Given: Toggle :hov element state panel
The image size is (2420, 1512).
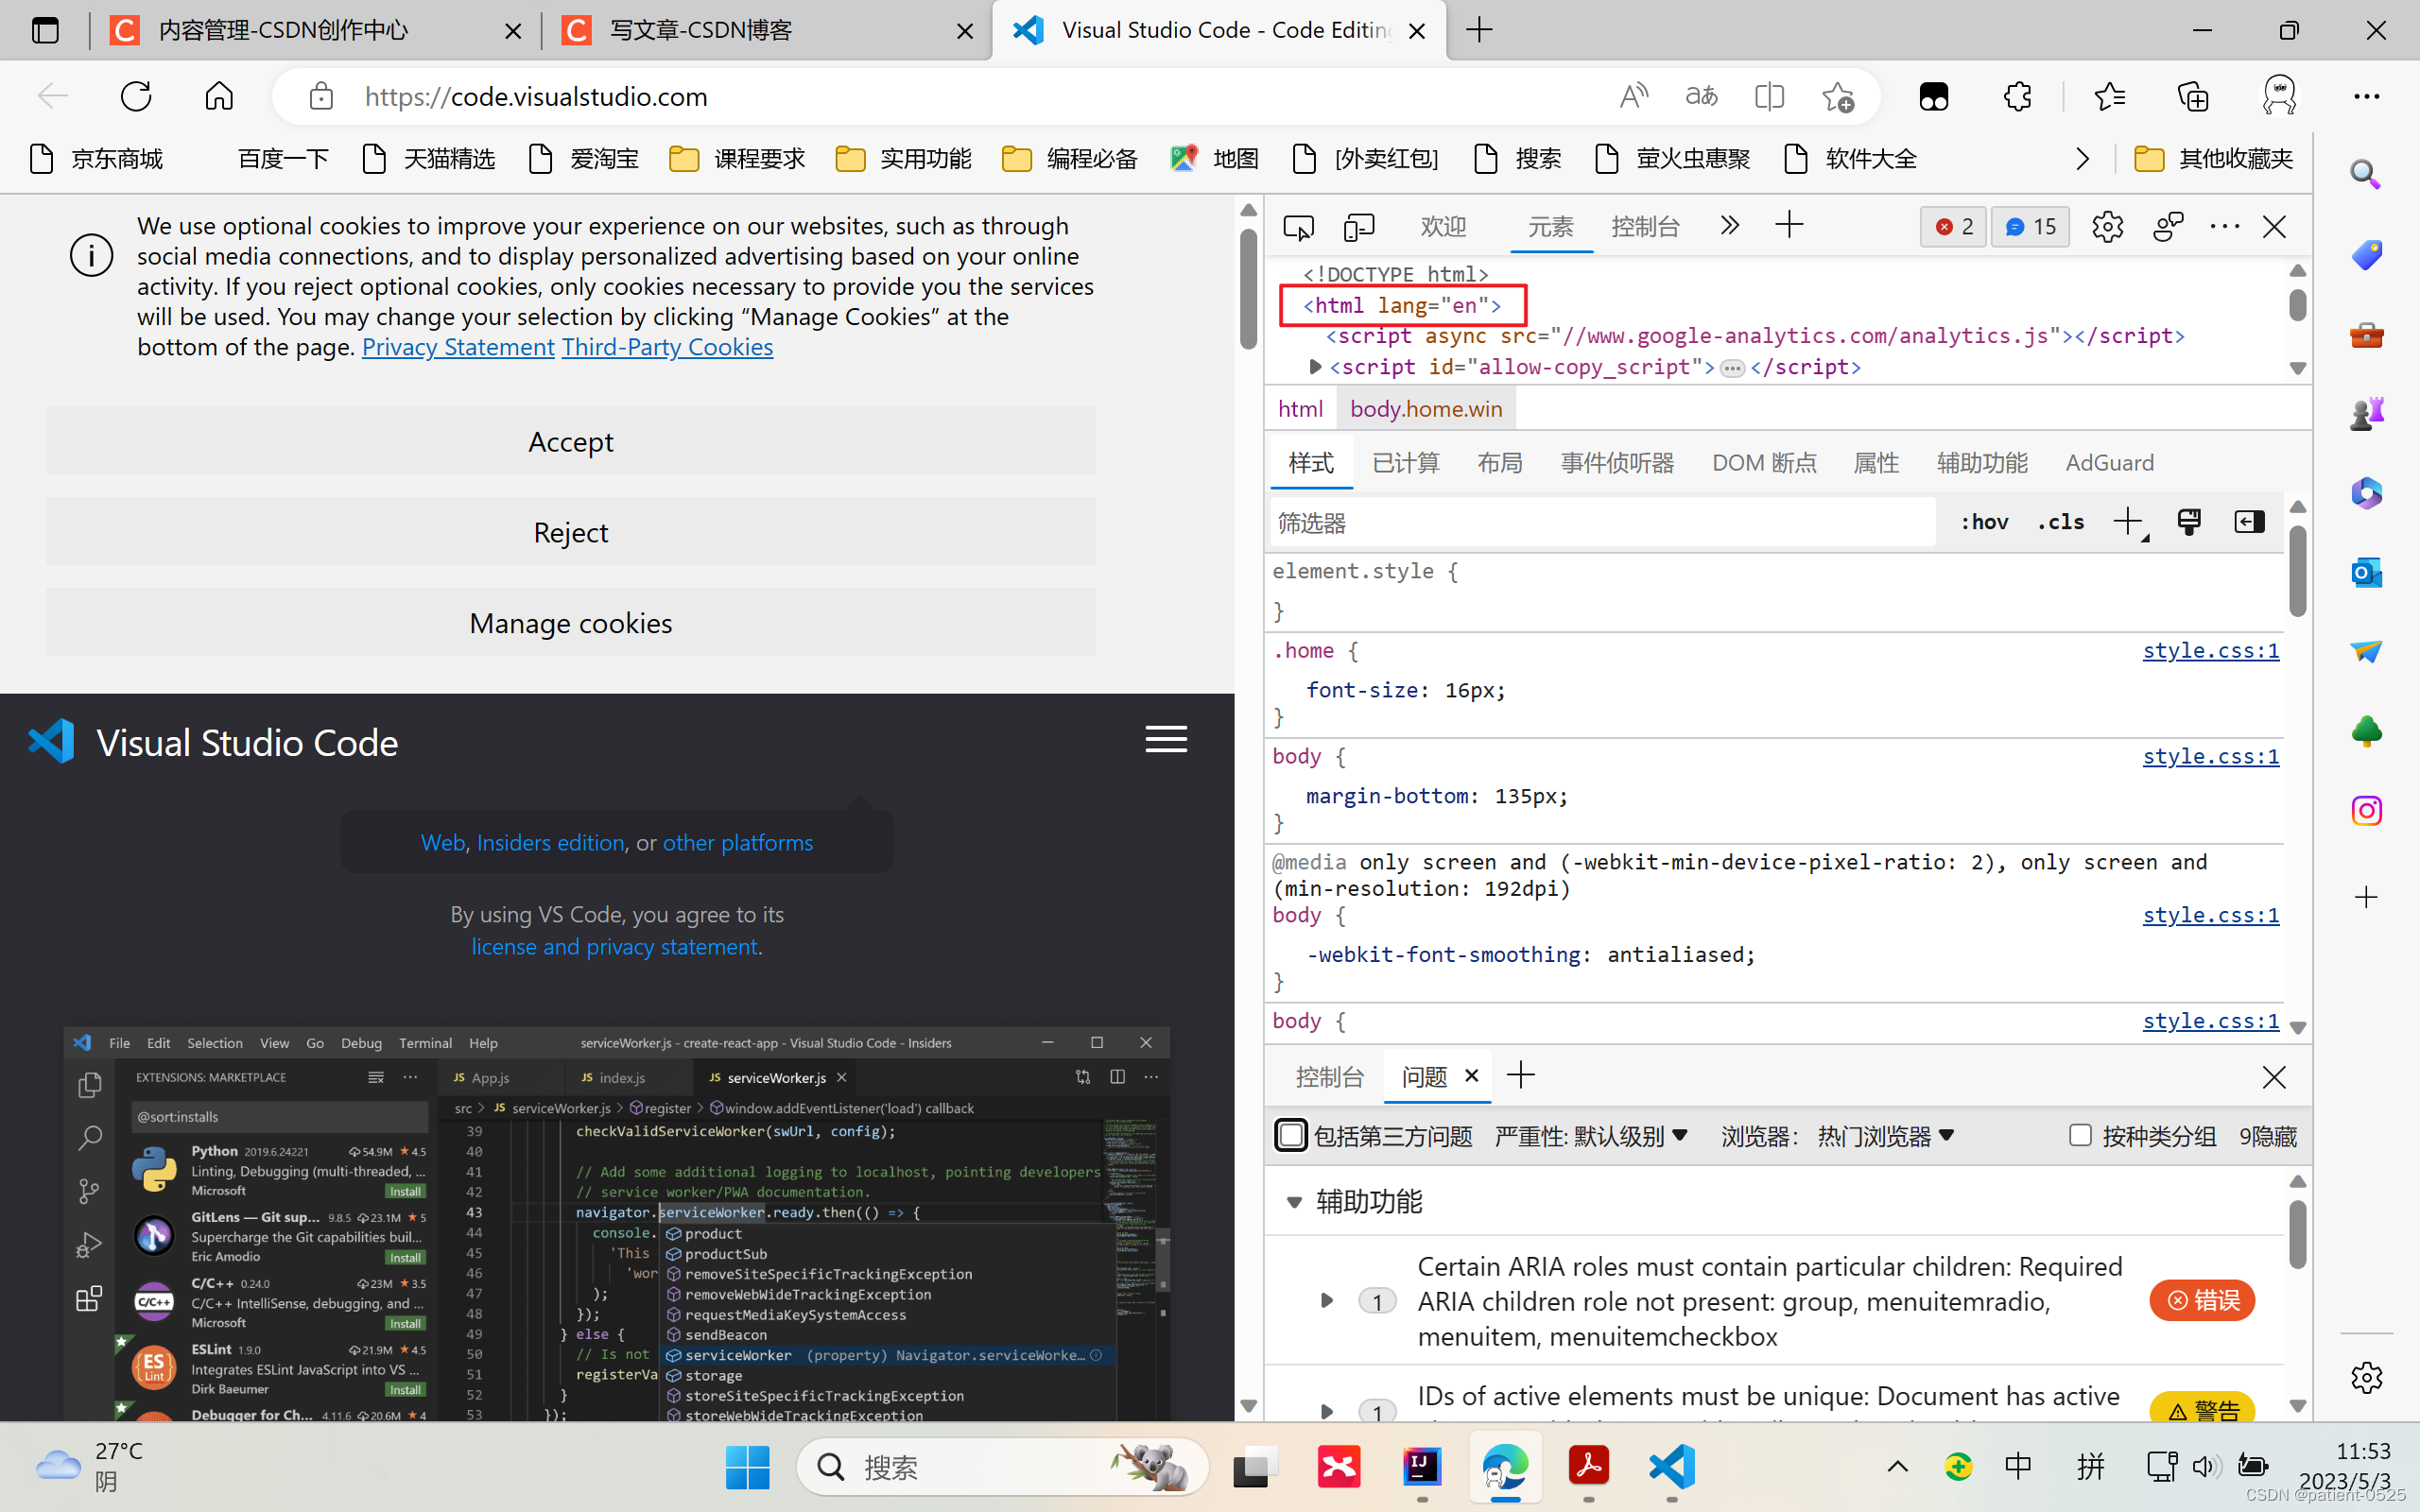Looking at the screenshot, I should [x=1984, y=522].
